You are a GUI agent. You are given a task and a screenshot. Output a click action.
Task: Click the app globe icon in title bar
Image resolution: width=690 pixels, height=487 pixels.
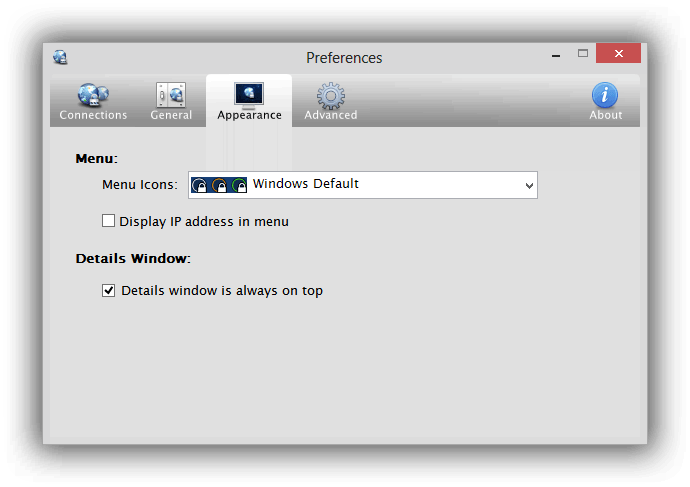point(60,57)
